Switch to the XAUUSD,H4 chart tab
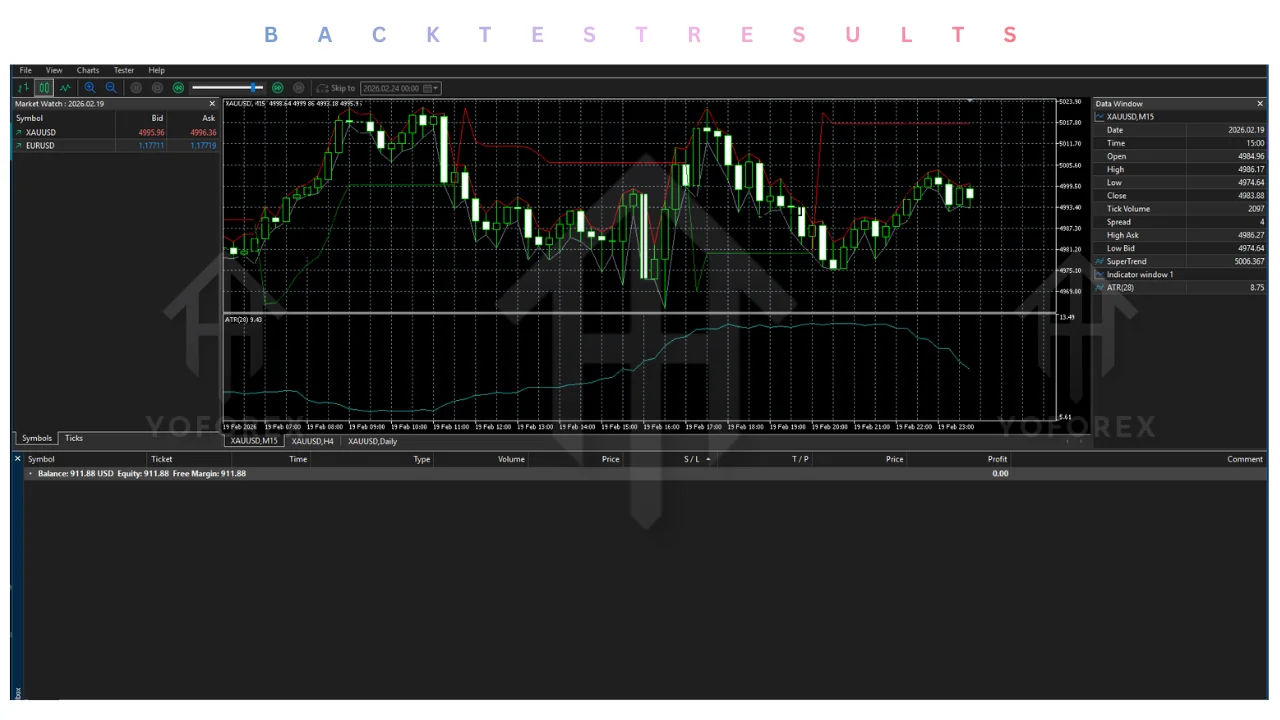This screenshot has width=1280, height=720. point(311,441)
